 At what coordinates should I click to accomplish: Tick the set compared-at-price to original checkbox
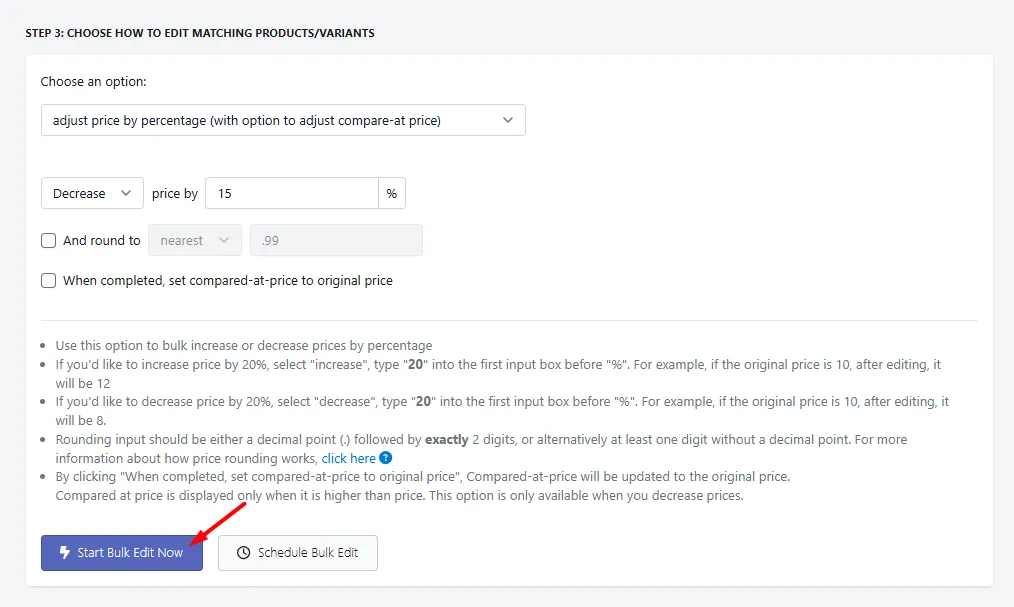click(x=49, y=281)
